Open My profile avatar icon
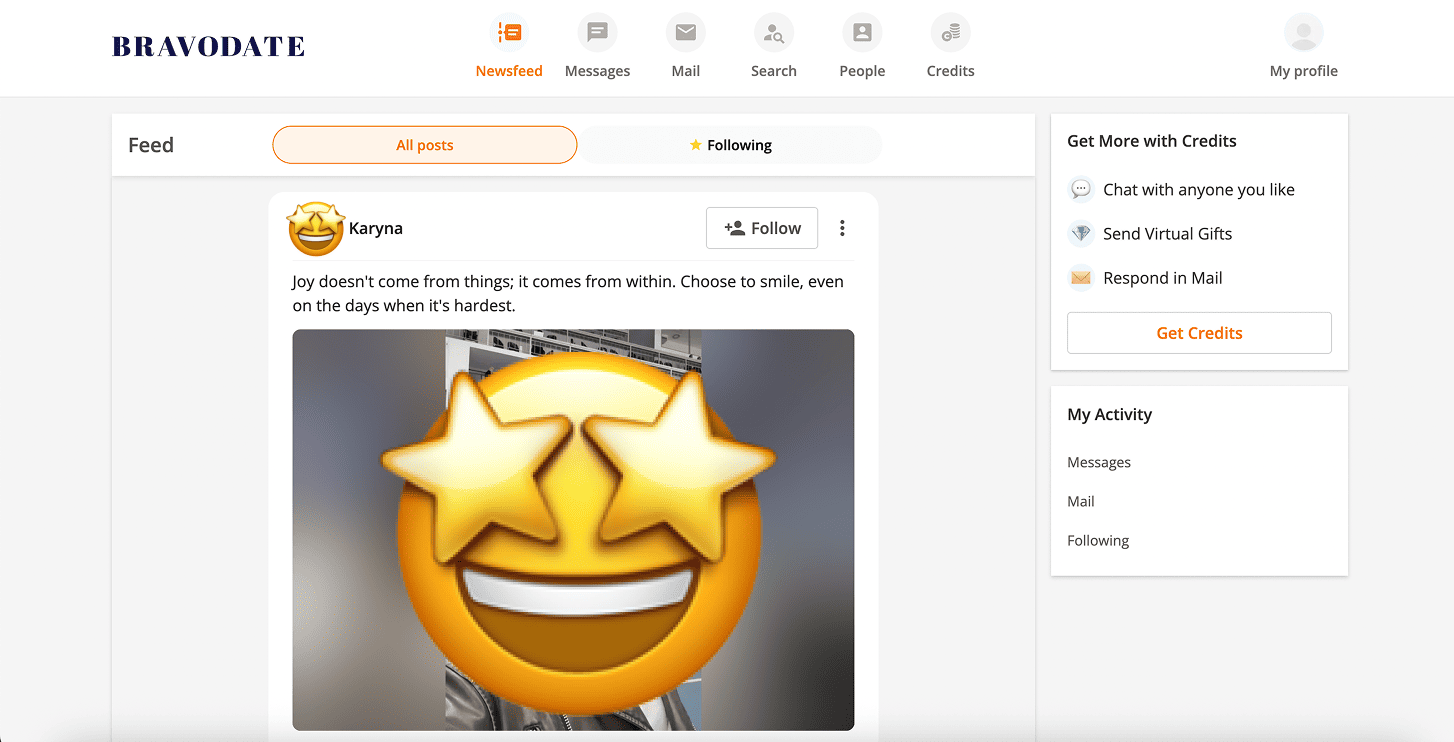 click(x=1303, y=32)
